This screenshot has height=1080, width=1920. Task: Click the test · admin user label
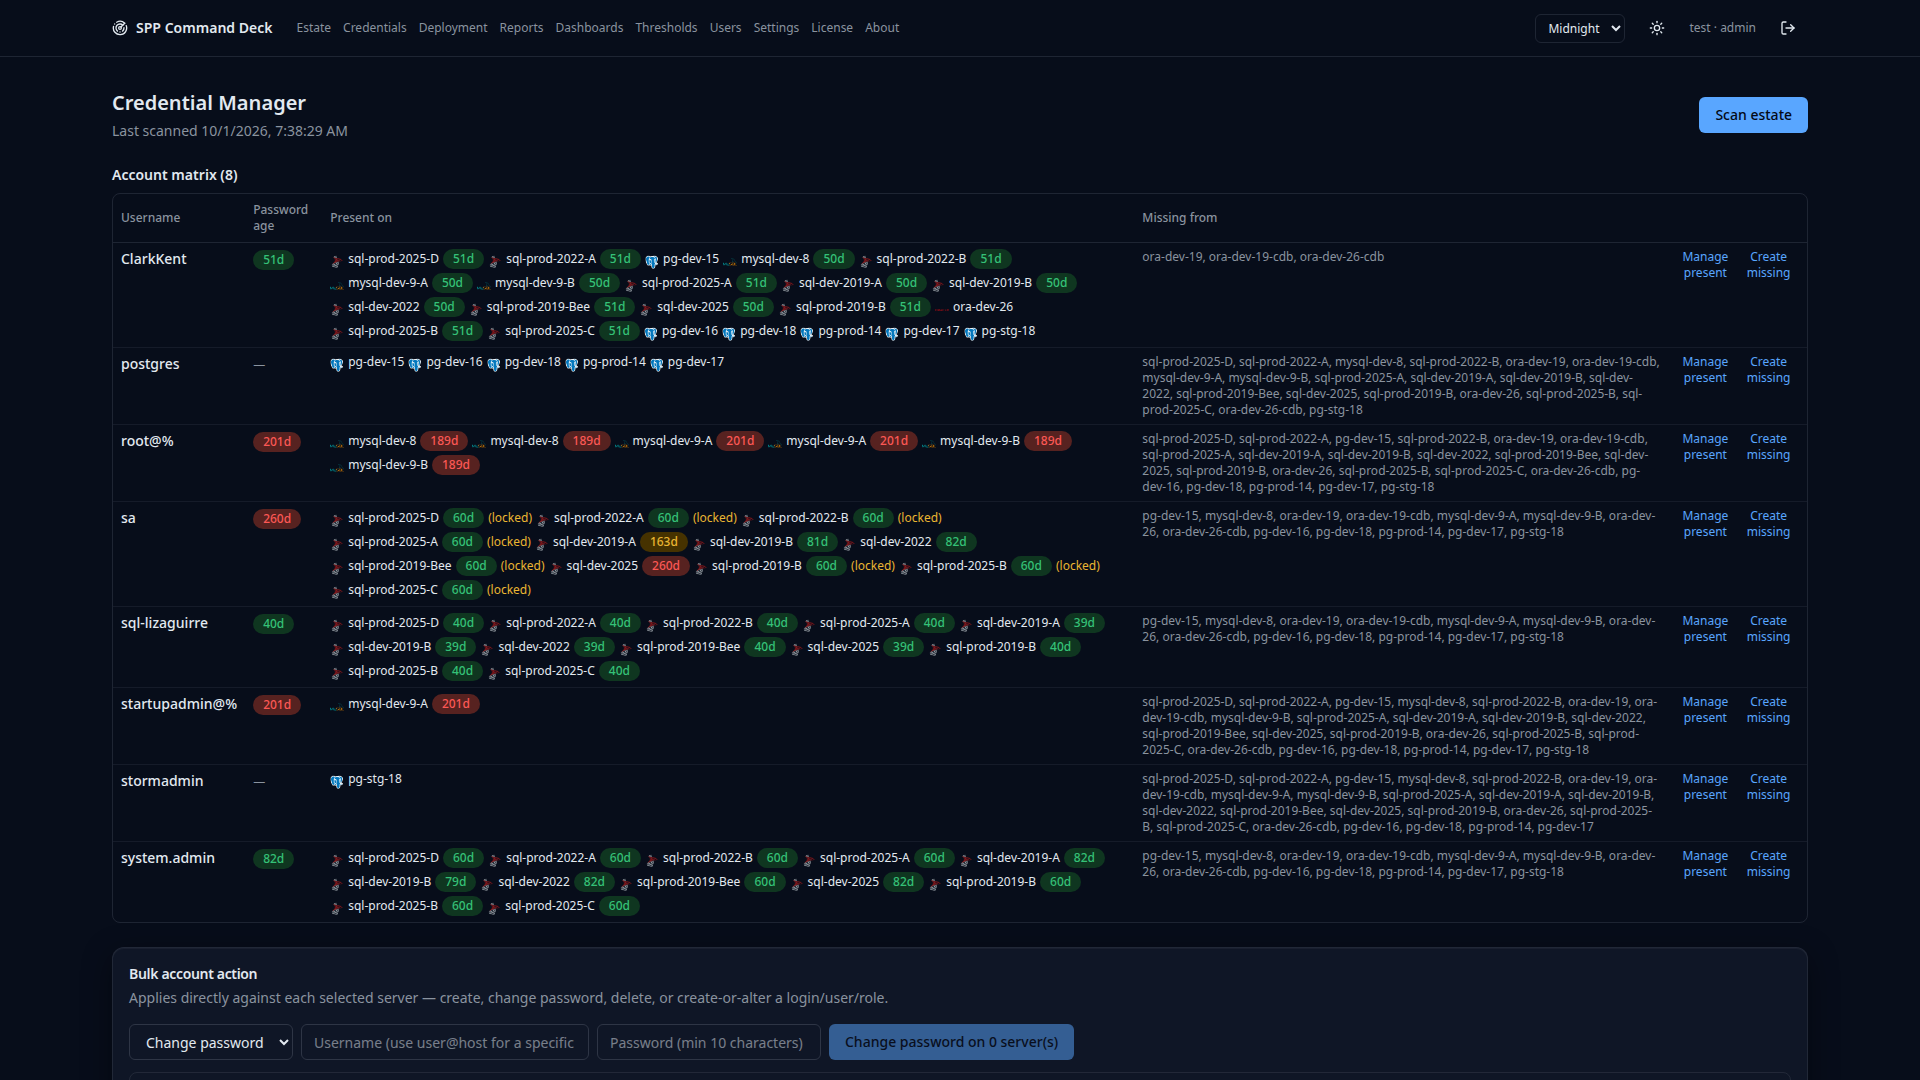[x=1722, y=28]
